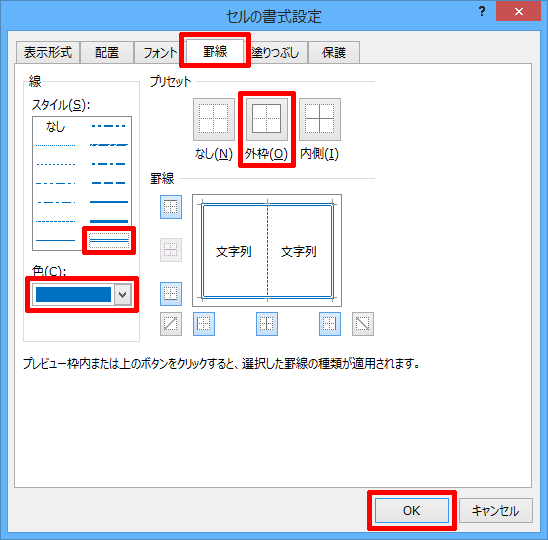The width and height of the screenshot is (548, 540).
Task: Click the キャンセル button
Action: (x=496, y=511)
